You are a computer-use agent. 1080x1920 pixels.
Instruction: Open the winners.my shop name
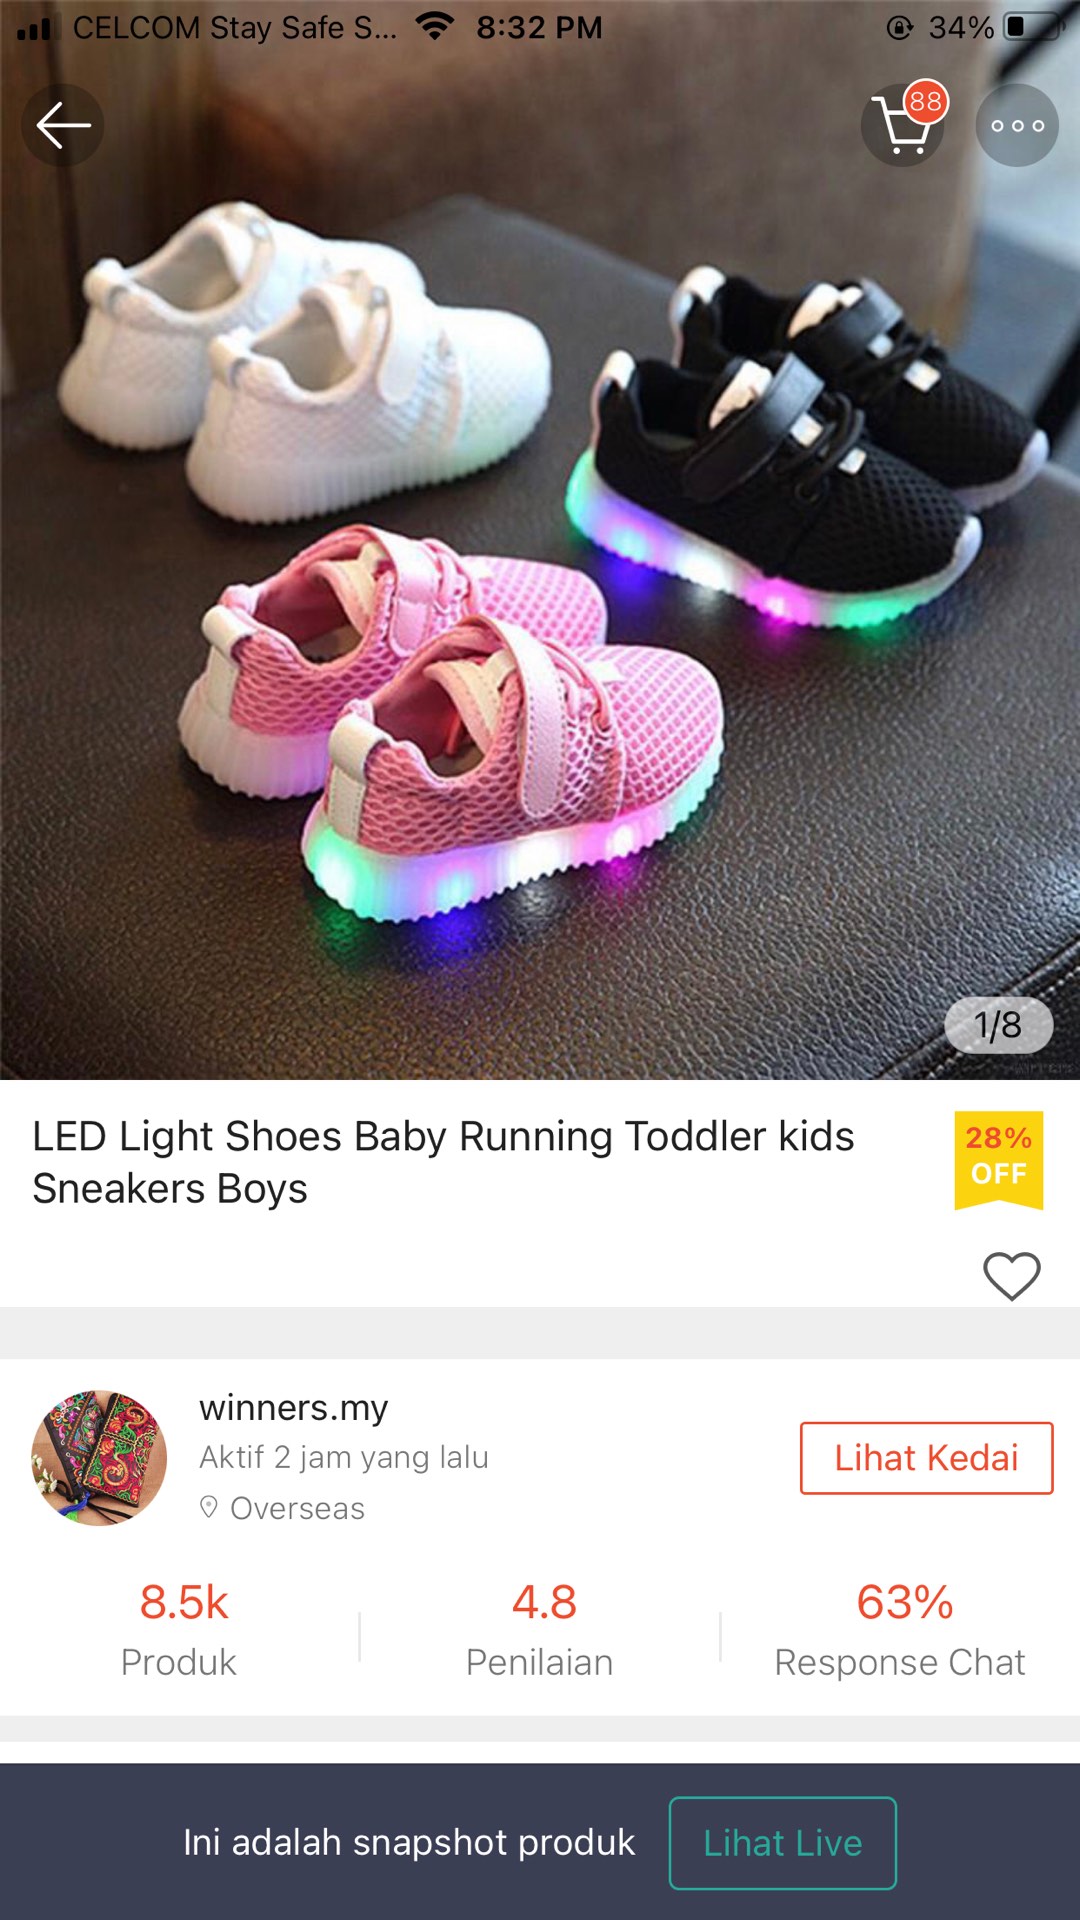293,1408
